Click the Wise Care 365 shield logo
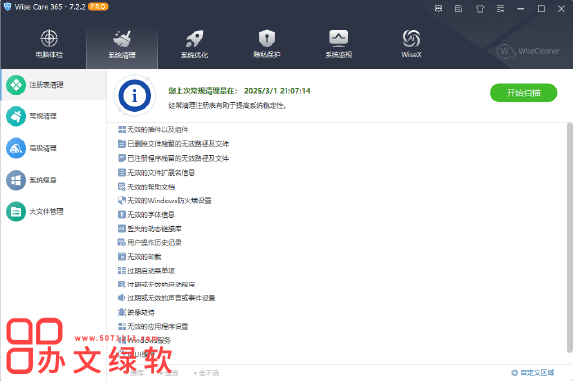Screen dimensions: 573x382 click(7, 7)
